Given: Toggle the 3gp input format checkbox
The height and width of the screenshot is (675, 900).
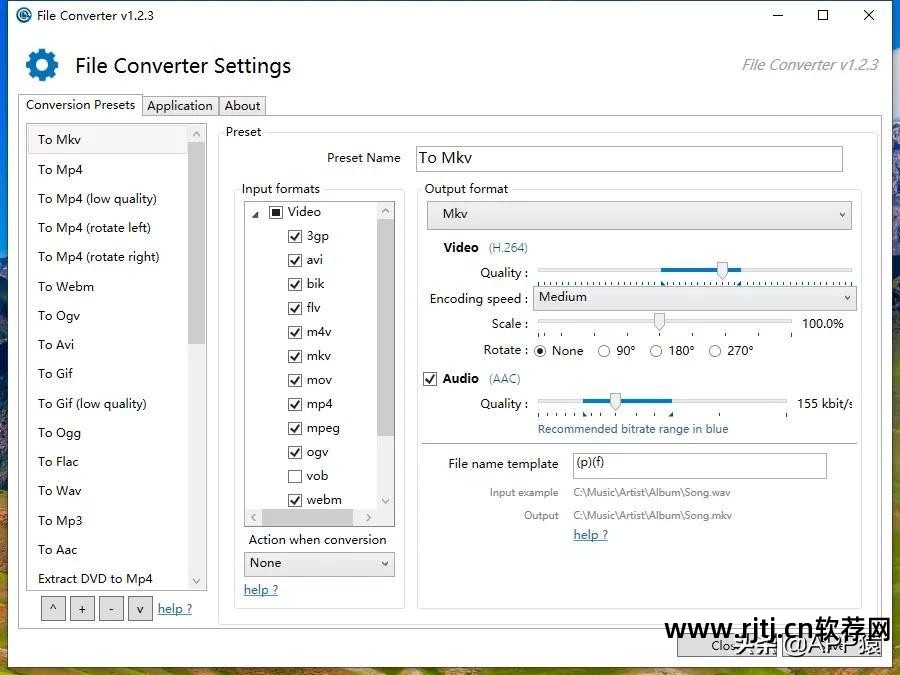Looking at the screenshot, I should pyautogui.click(x=295, y=236).
